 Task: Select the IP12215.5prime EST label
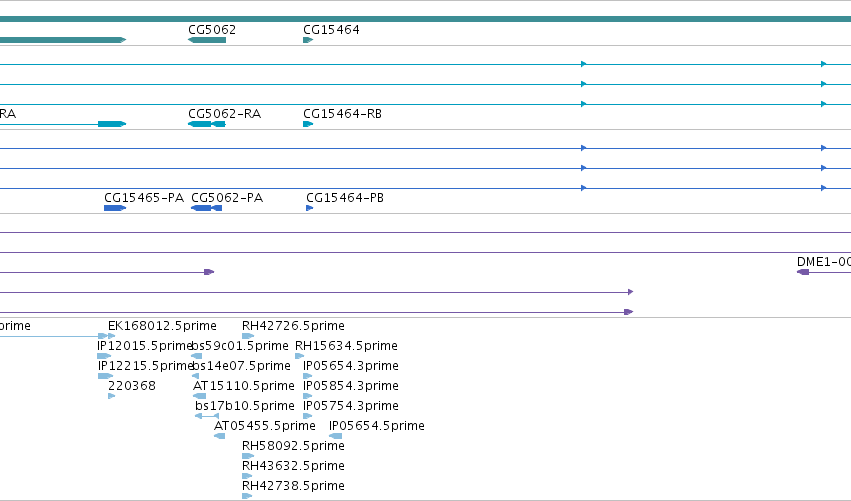pos(145,366)
